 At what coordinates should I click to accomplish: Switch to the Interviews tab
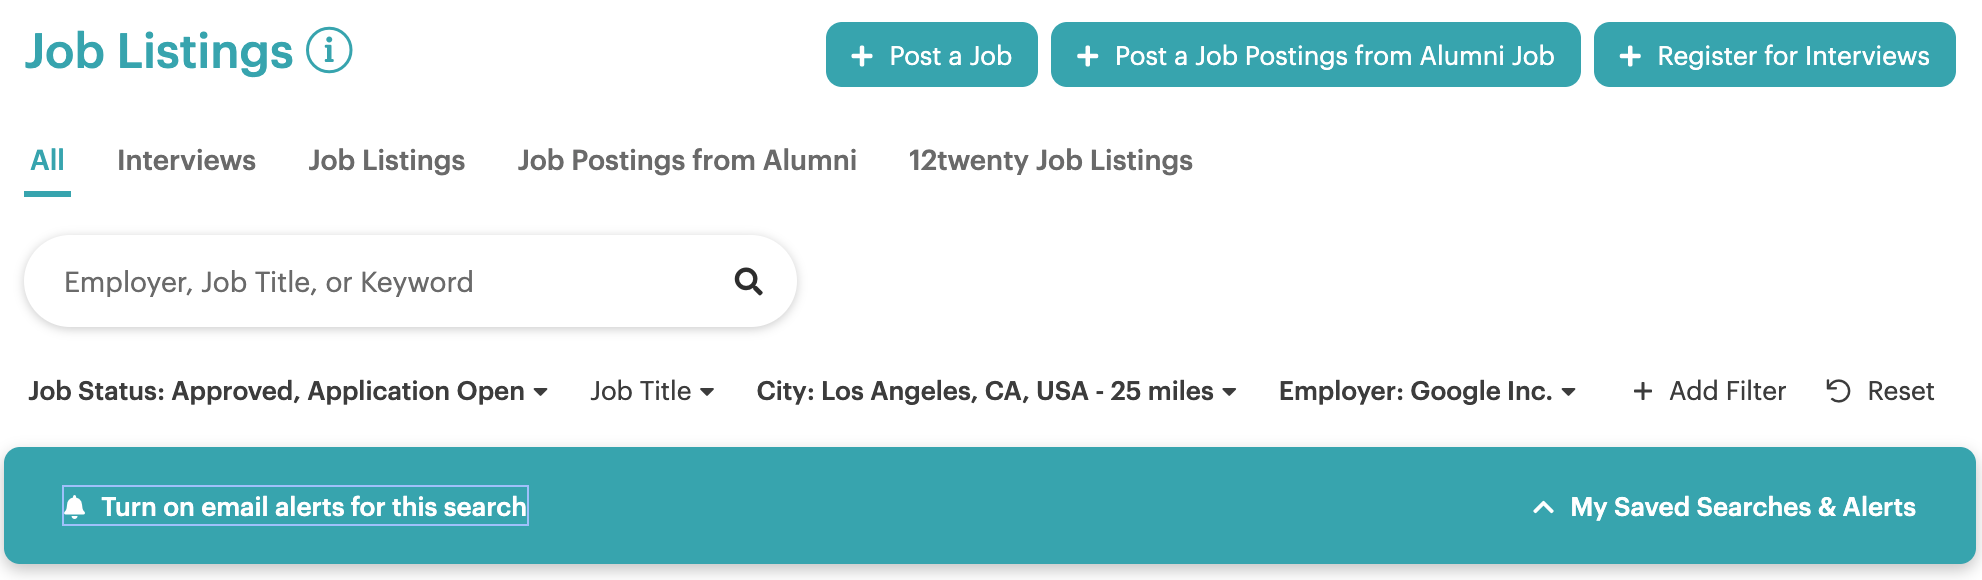(186, 160)
